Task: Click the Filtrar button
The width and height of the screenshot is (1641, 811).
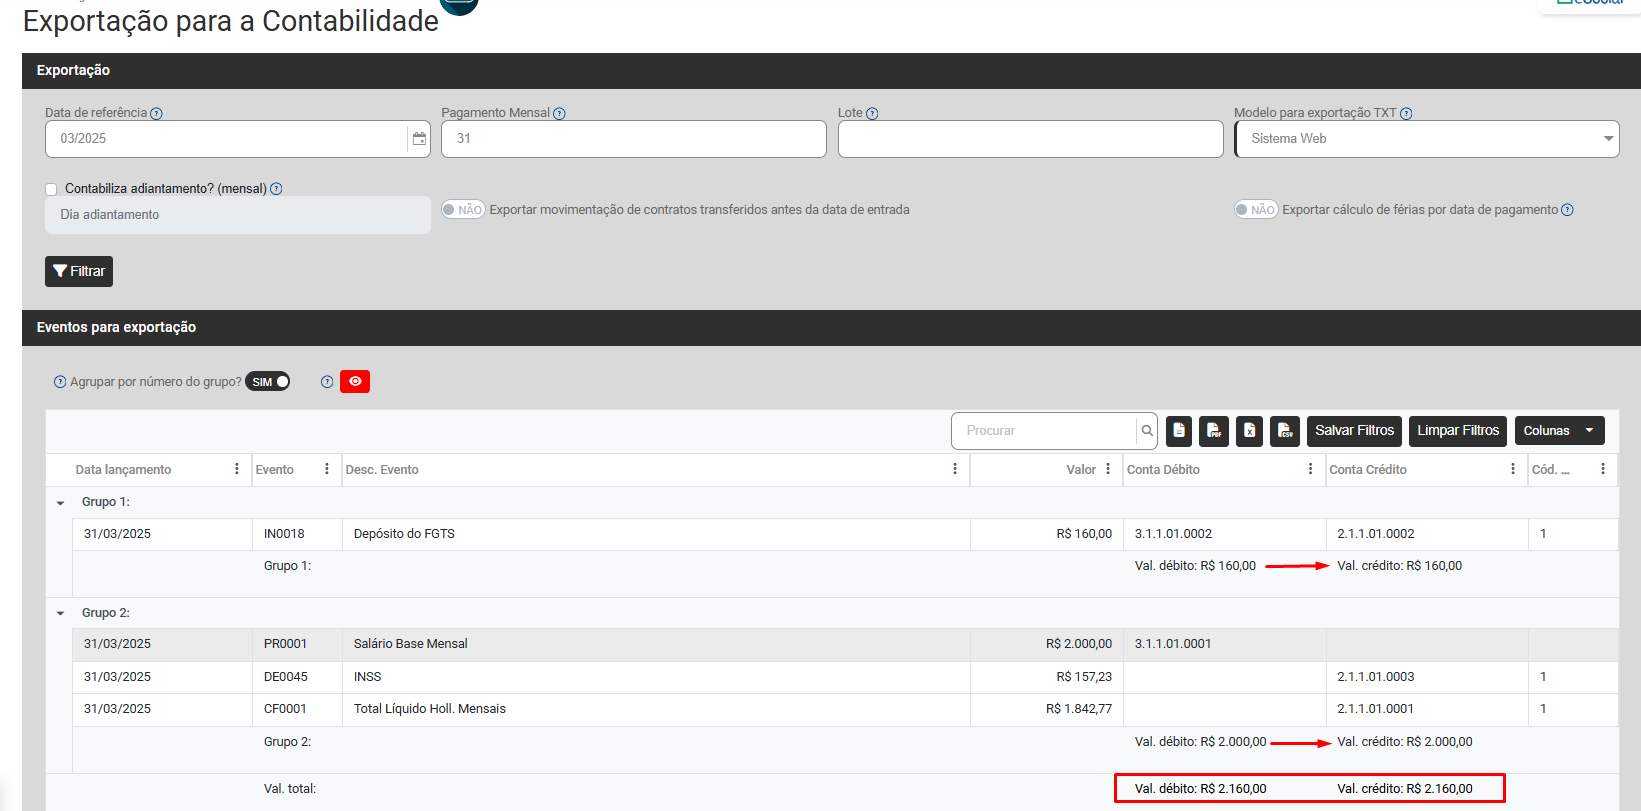Action: [79, 272]
